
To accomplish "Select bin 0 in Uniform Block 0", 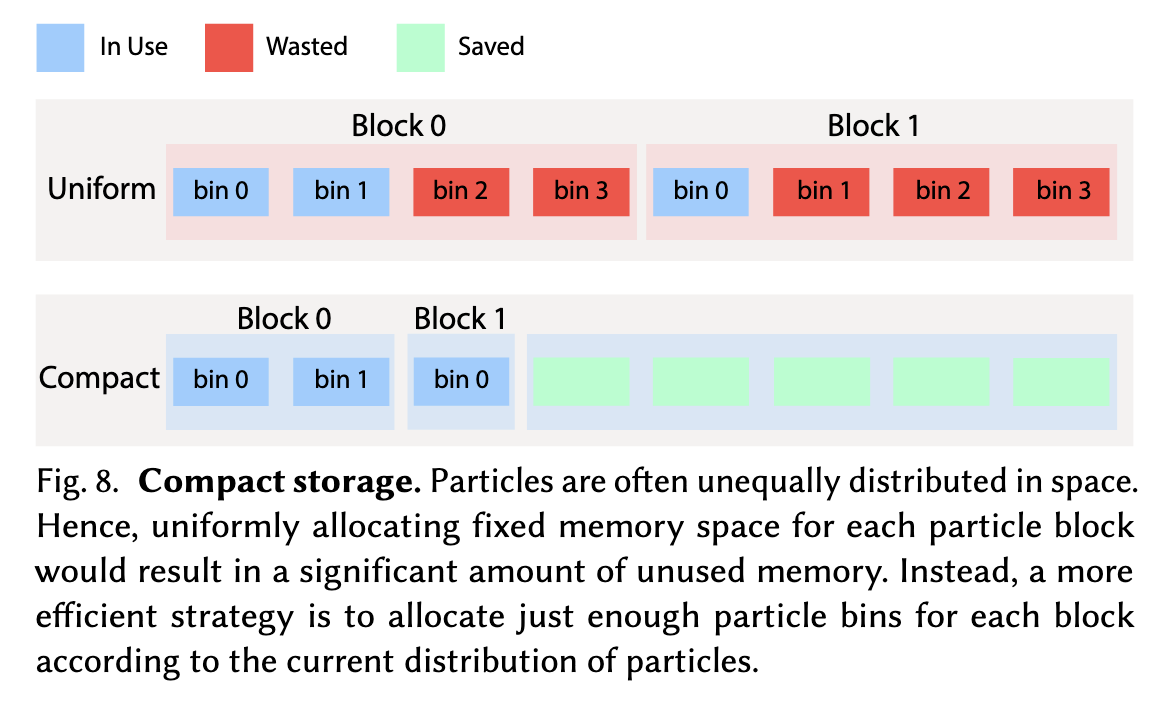I will (220, 192).
